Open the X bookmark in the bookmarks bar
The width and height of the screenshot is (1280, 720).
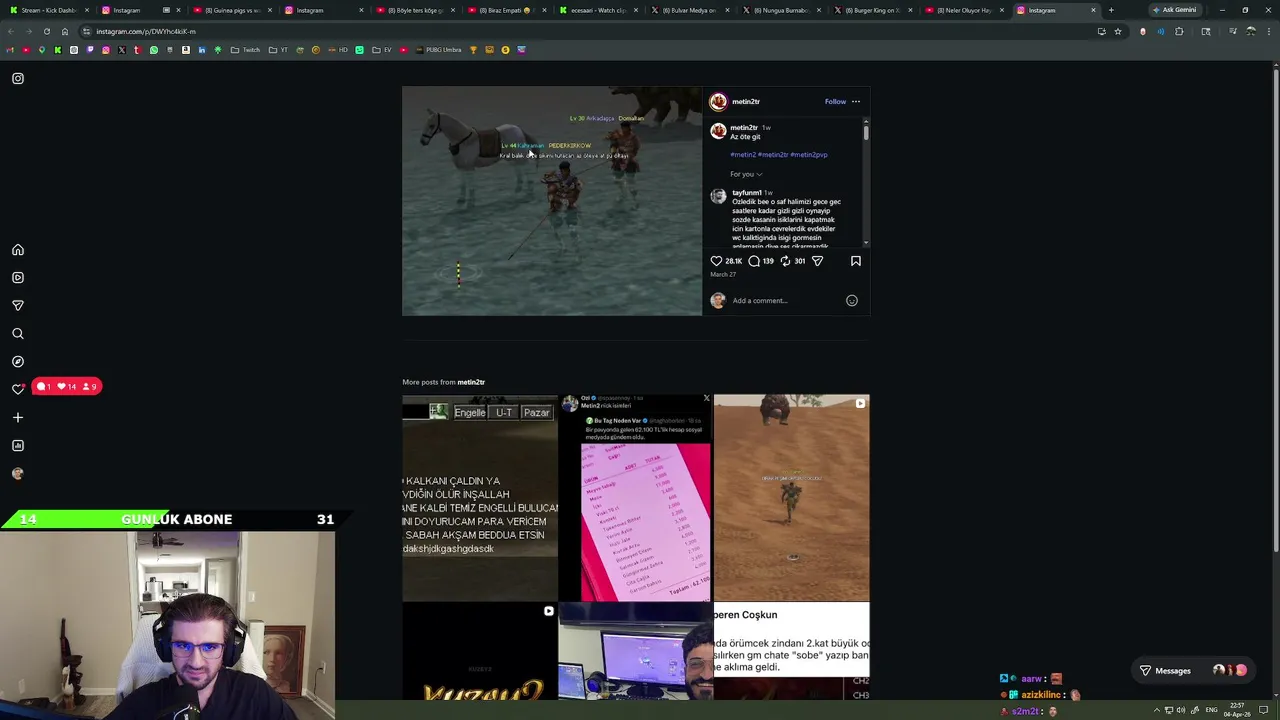pos(121,50)
